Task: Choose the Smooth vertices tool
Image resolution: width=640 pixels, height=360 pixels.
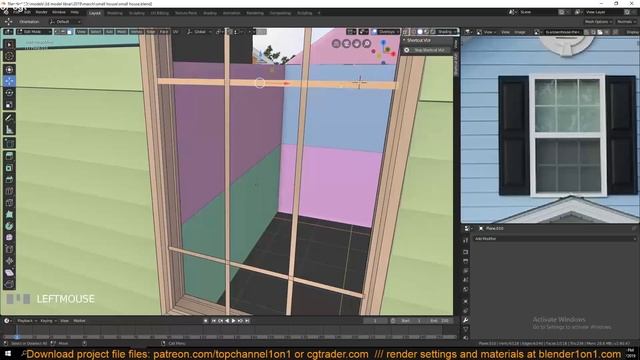Action: (9, 238)
